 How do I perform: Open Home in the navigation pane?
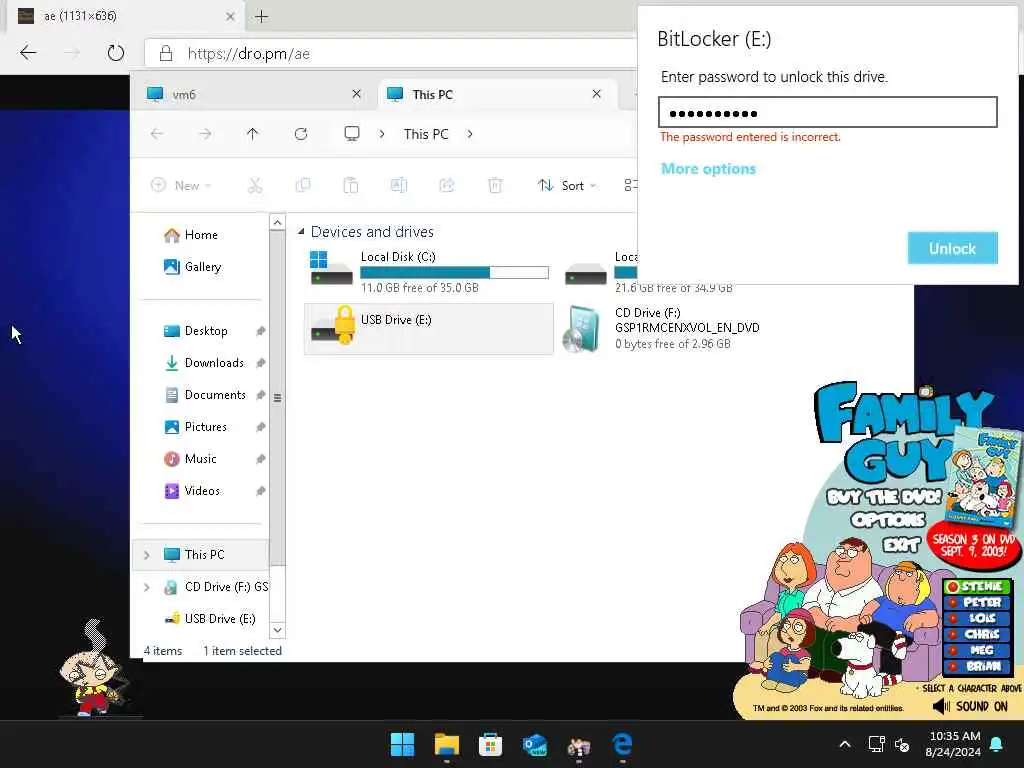pos(200,234)
